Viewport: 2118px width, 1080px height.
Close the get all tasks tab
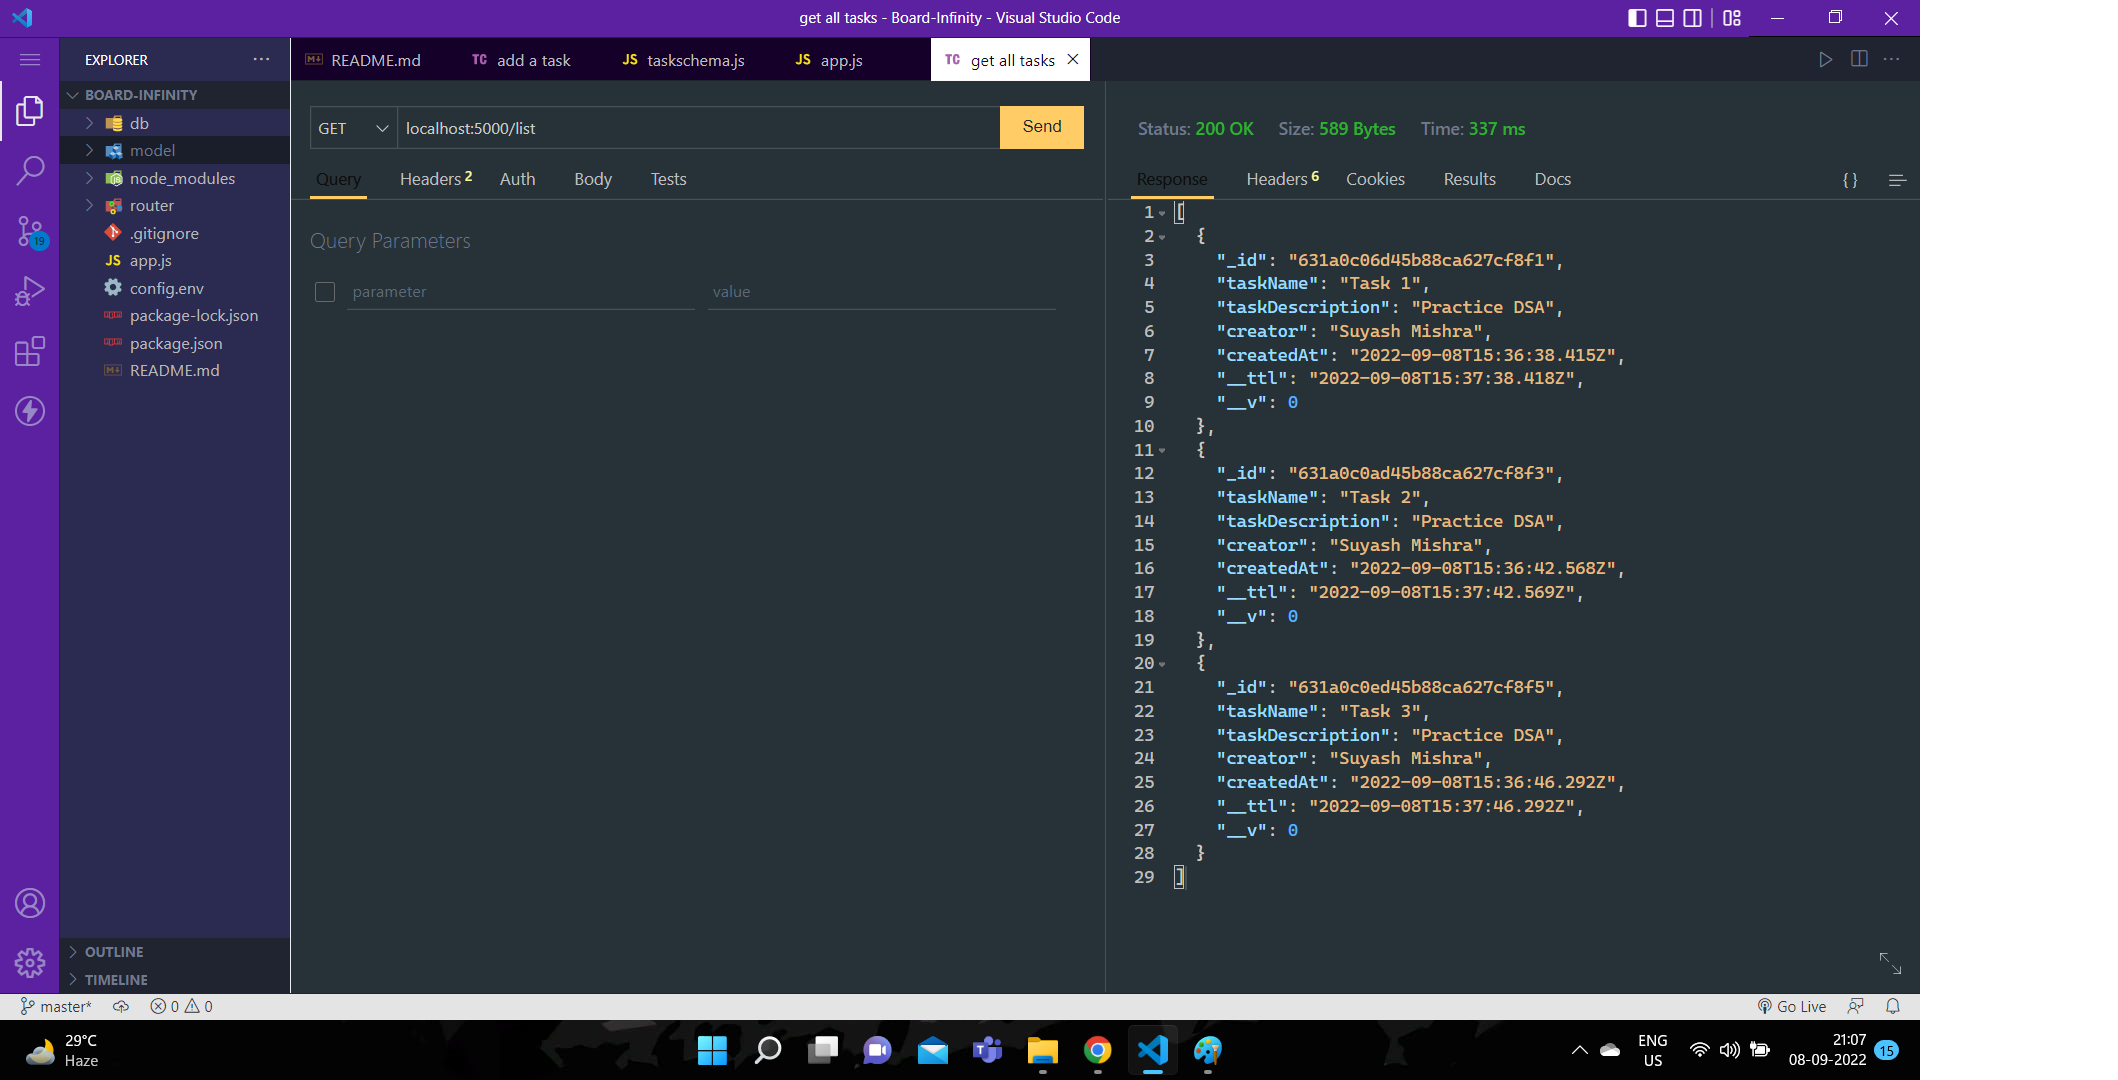pyautogui.click(x=1072, y=60)
